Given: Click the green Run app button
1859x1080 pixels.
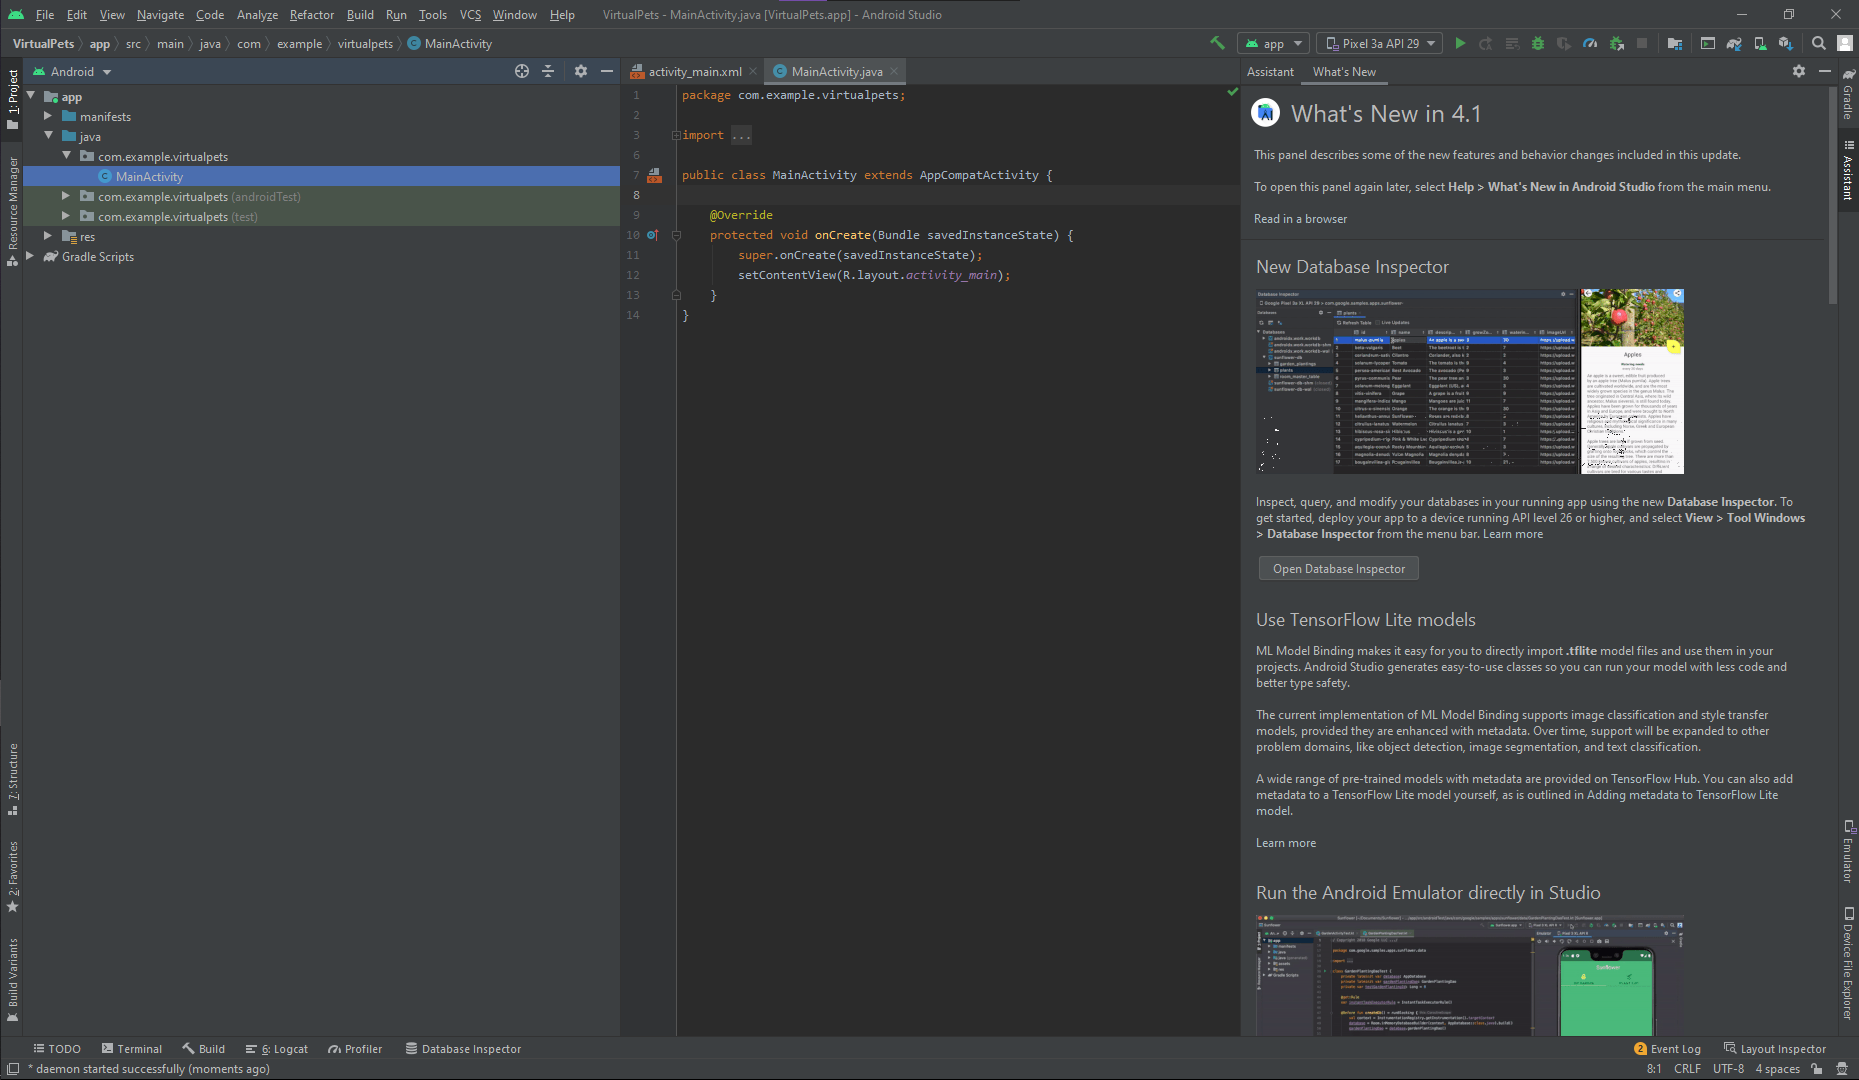Looking at the screenshot, I should click(x=1460, y=43).
